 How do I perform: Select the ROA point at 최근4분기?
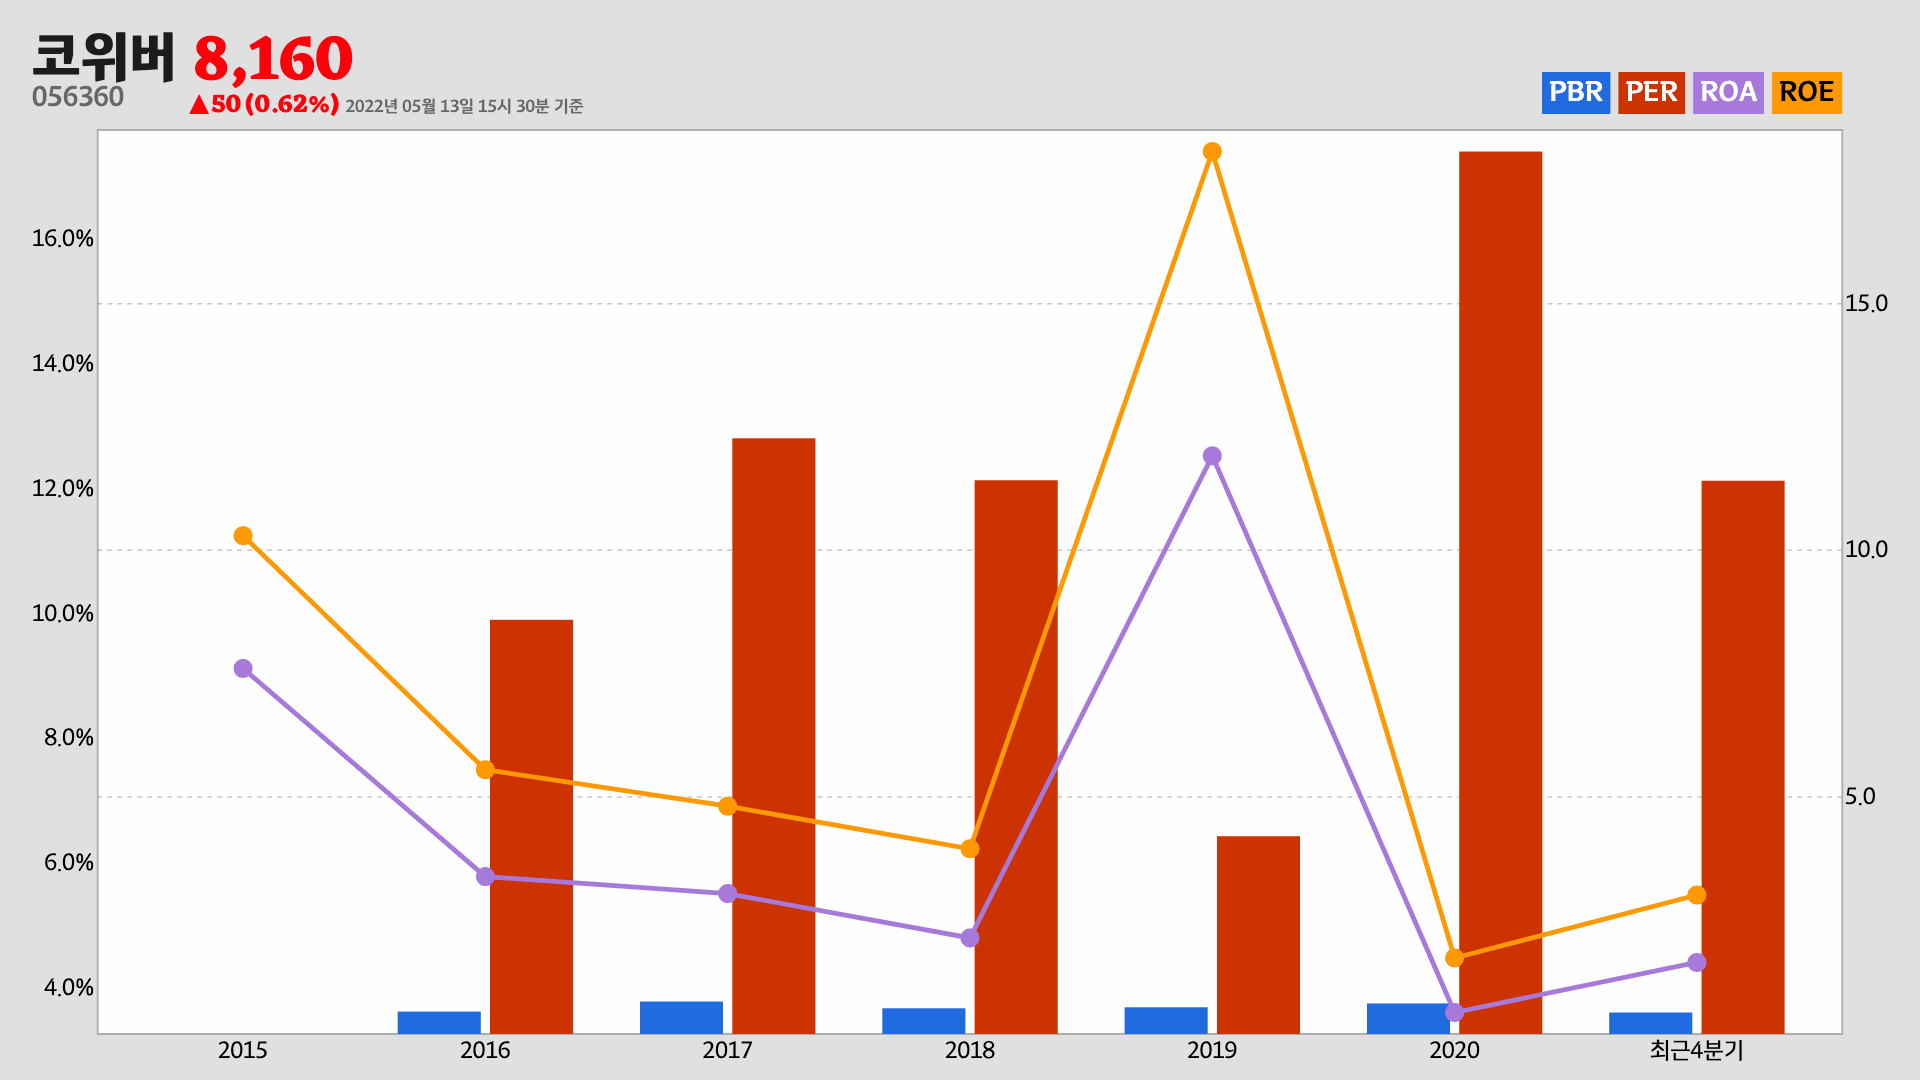click(x=1697, y=962)
